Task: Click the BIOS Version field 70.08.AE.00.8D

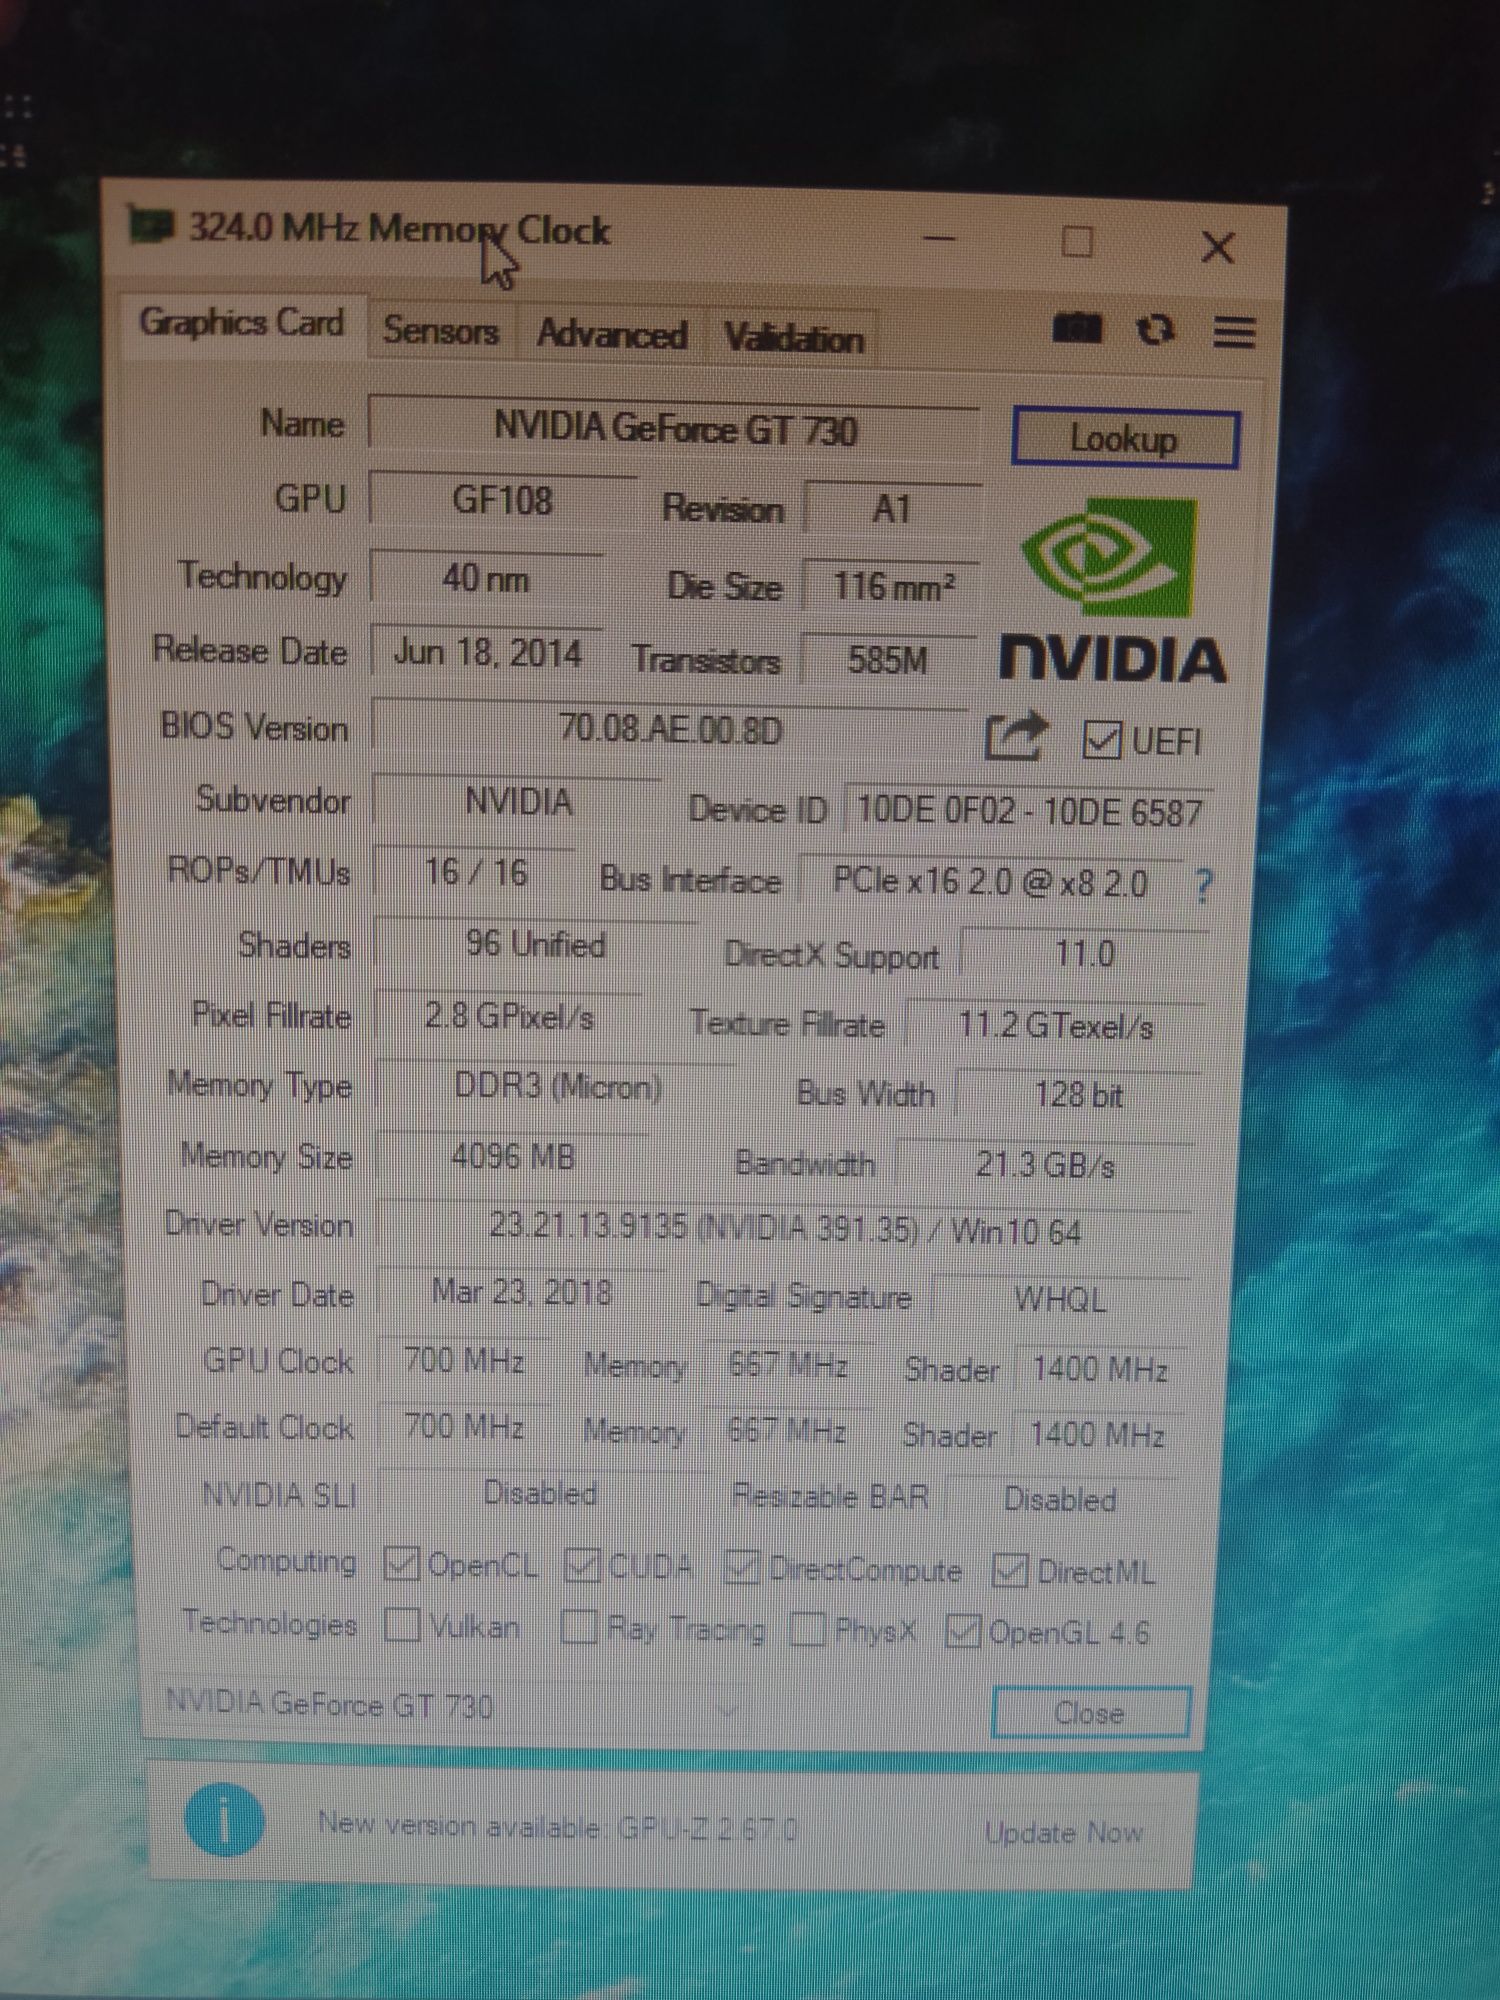Action: 670,729
